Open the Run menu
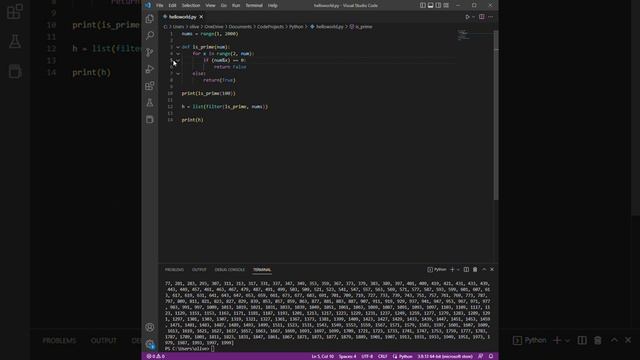 pos(236,5)
